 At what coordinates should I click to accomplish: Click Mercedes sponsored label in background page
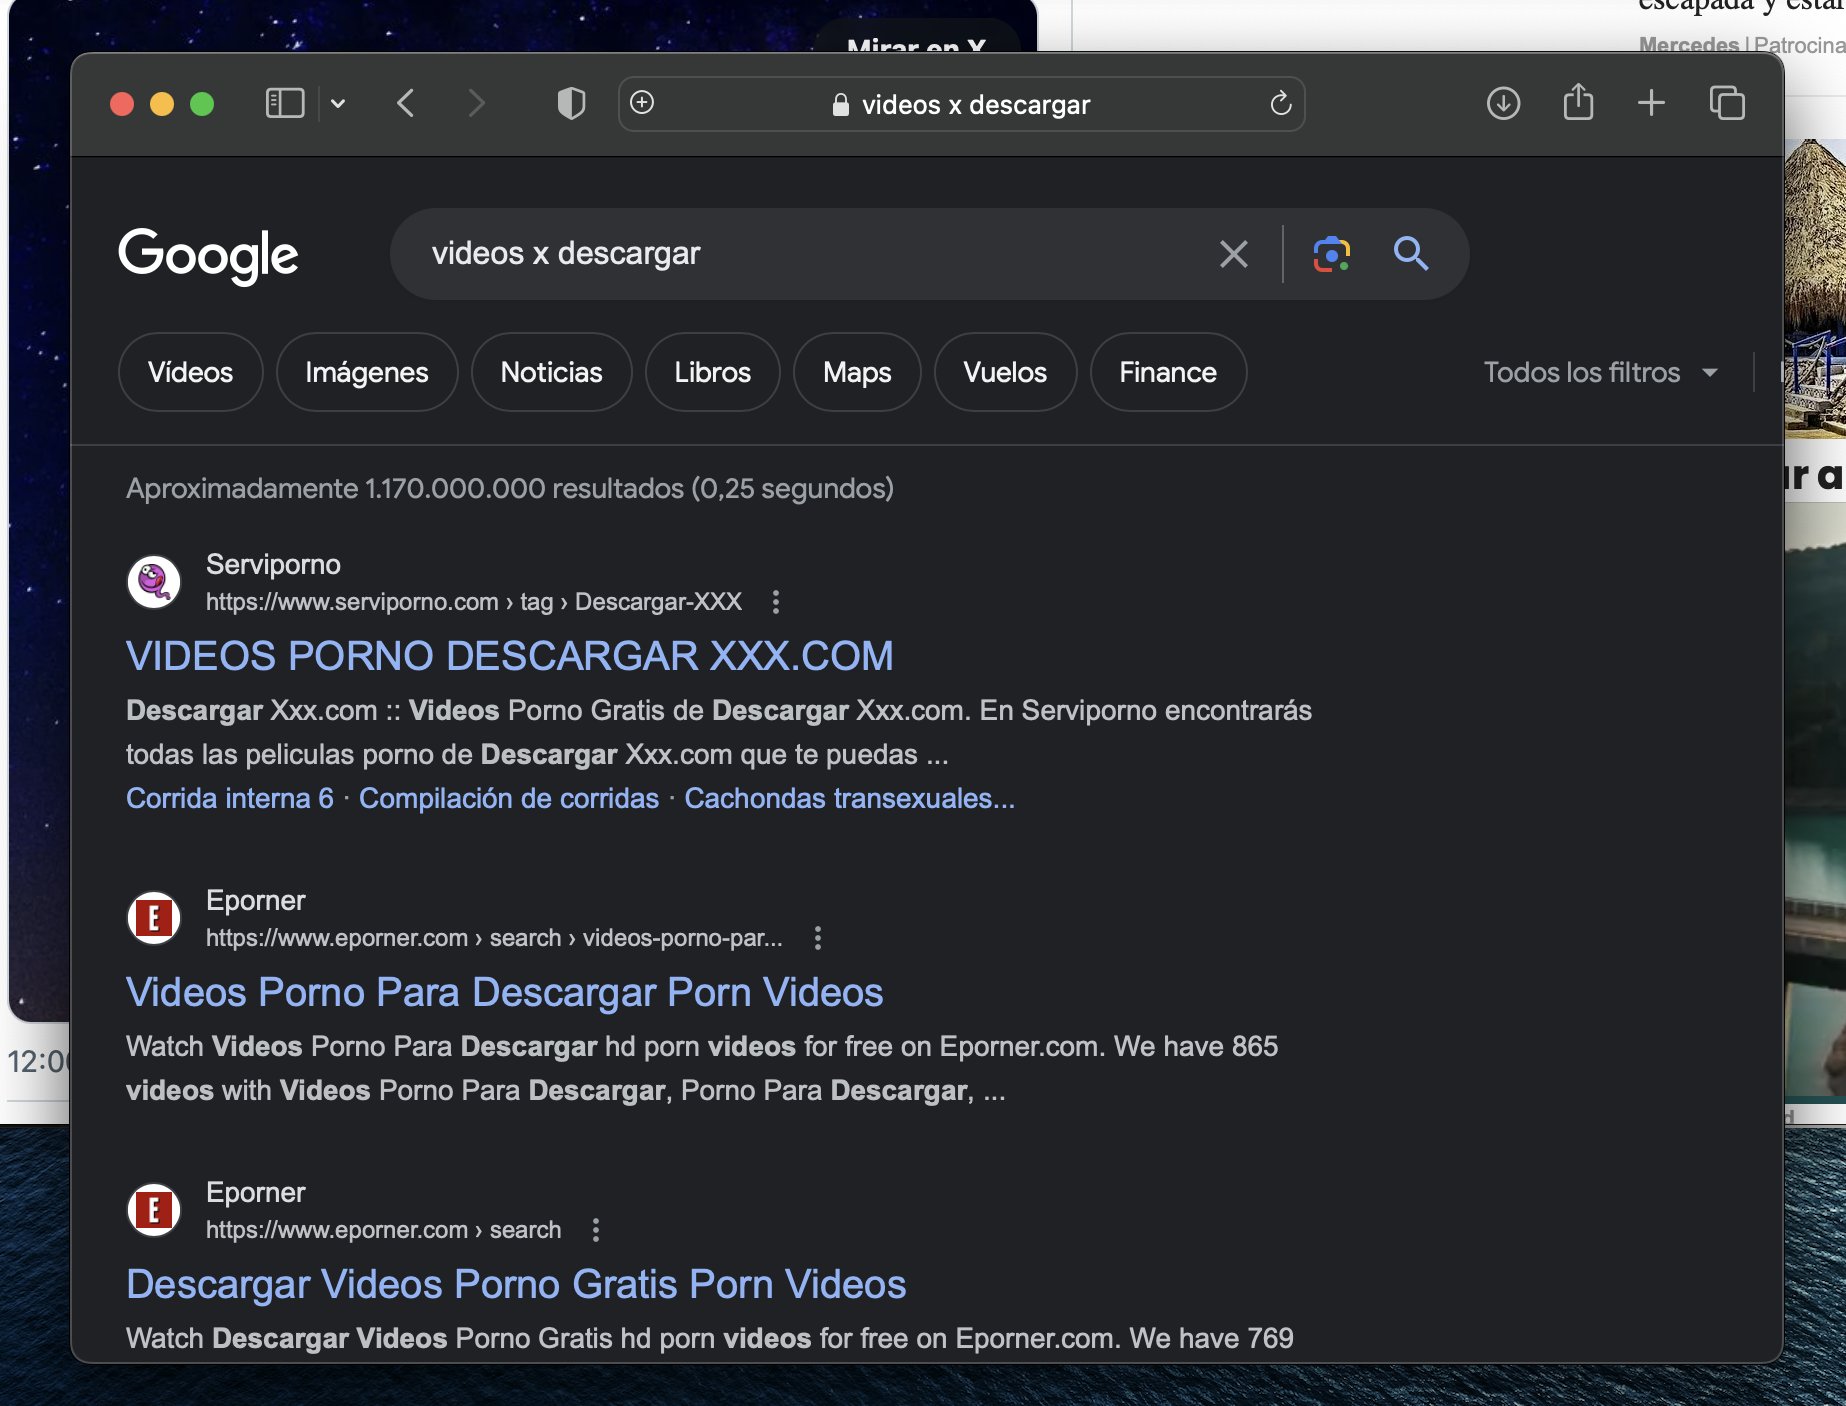tap(1689, 44)
